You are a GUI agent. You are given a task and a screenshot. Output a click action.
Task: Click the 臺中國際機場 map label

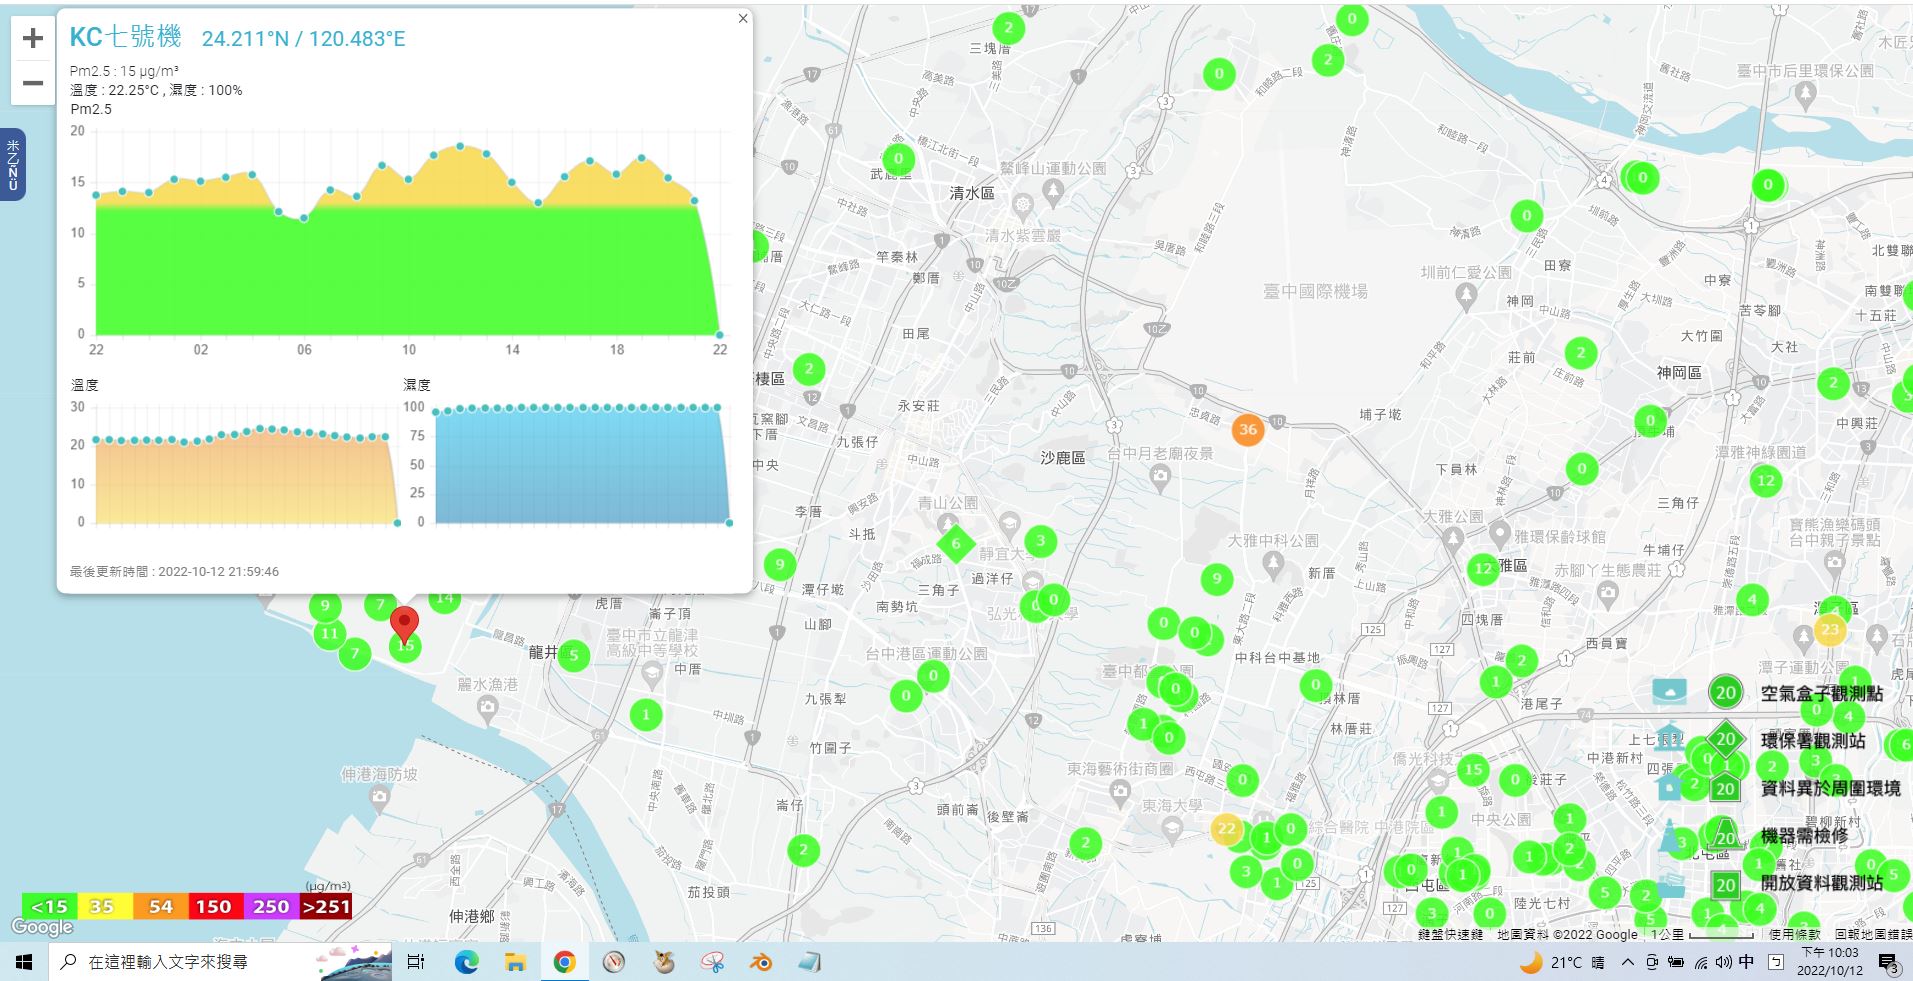pyautogui.click(x=1315, y=291)
